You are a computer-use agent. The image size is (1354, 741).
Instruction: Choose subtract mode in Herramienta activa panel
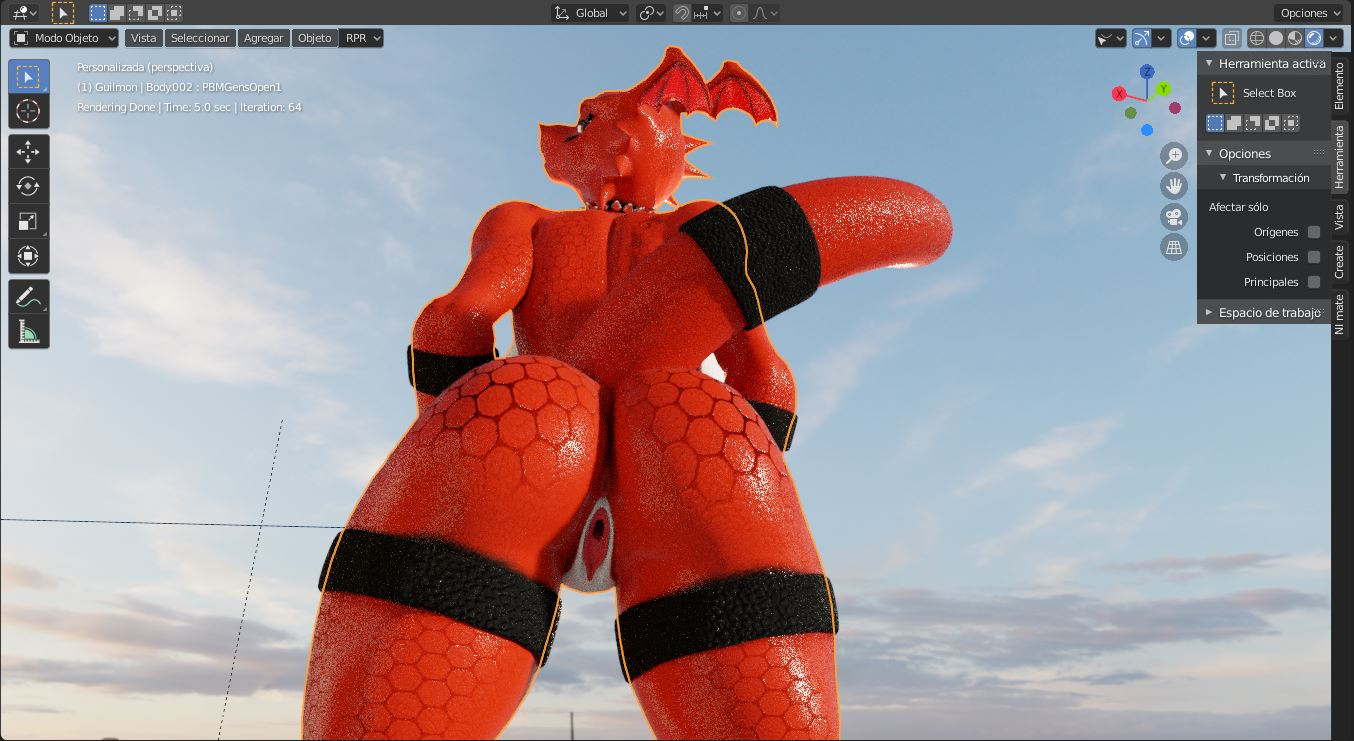tap(1253, 123)
